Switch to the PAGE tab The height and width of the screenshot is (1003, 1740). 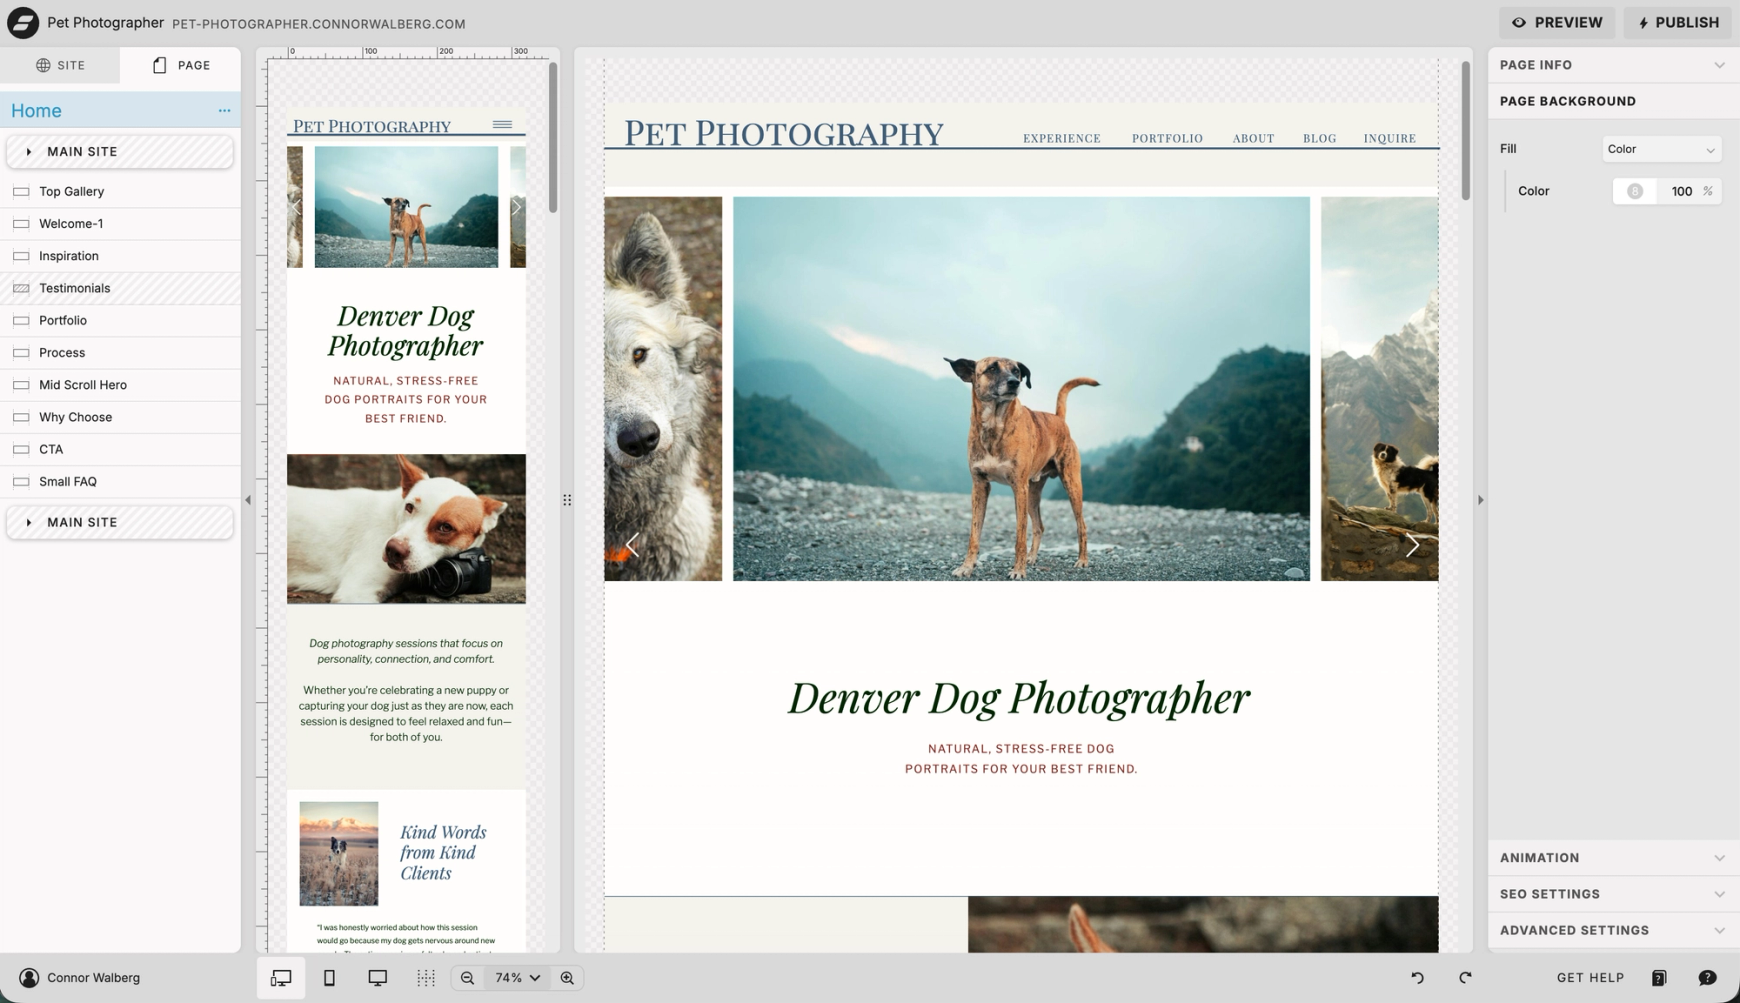point(181,65)
